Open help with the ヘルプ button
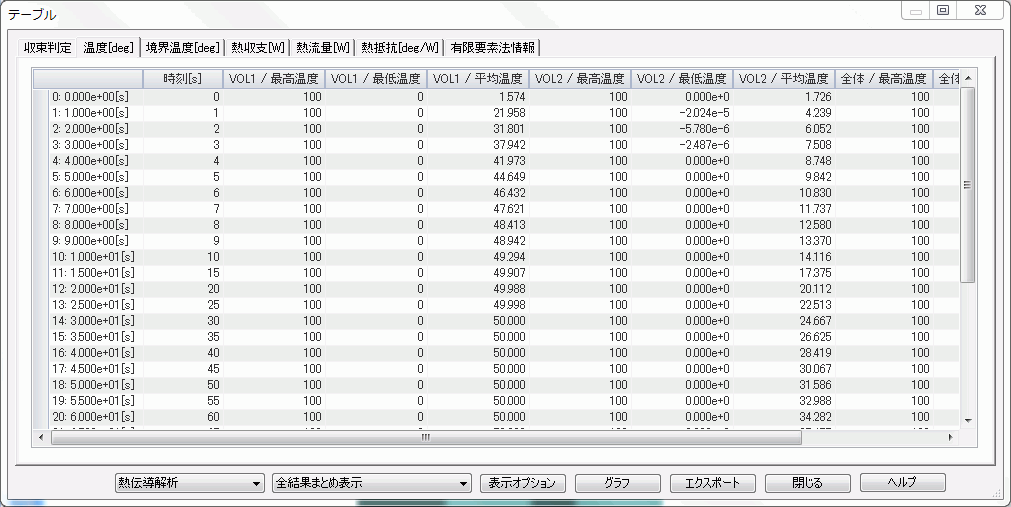 902,483
